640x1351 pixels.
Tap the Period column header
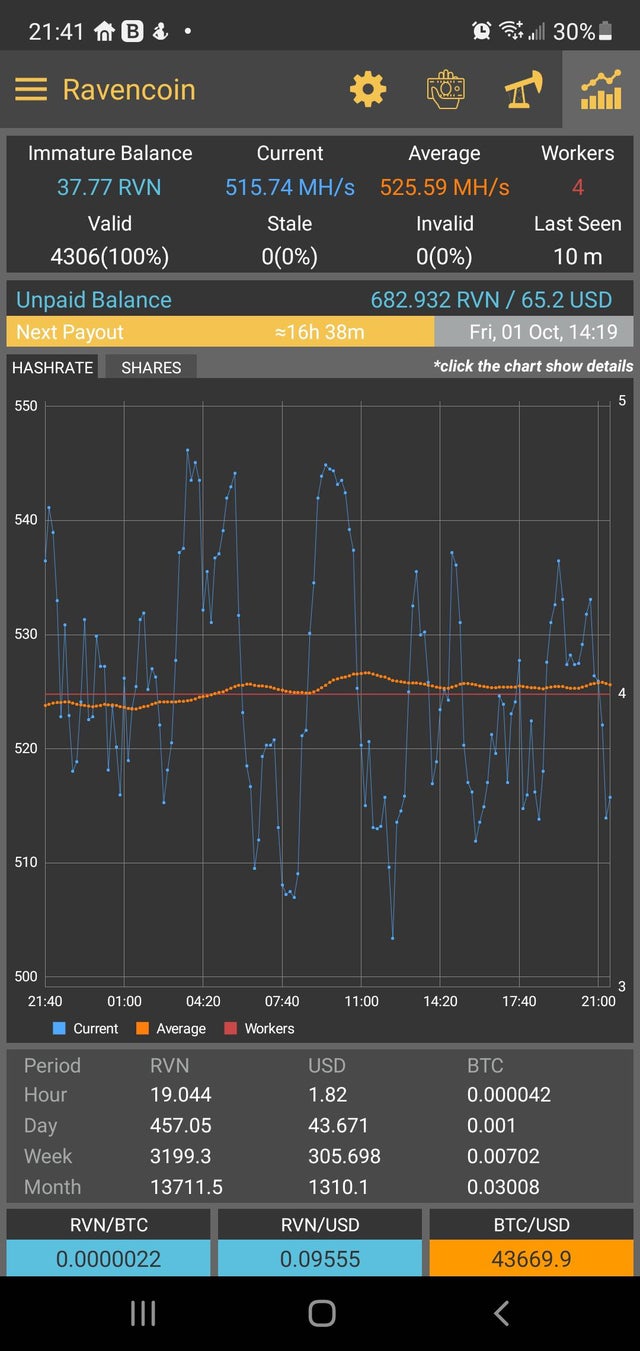52,1066
